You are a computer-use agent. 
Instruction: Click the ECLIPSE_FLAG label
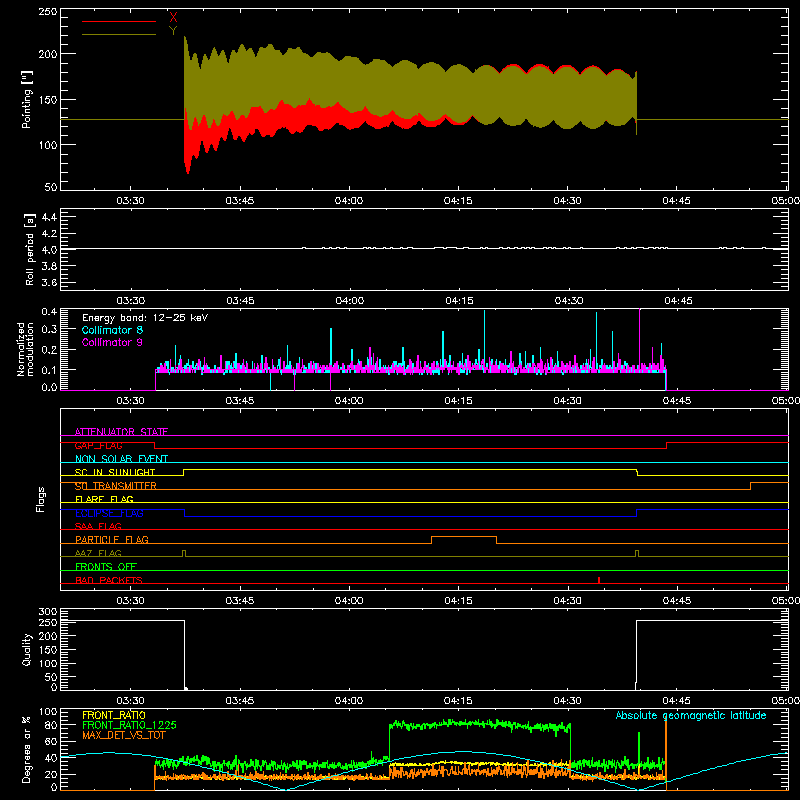(x=109, y=513)
